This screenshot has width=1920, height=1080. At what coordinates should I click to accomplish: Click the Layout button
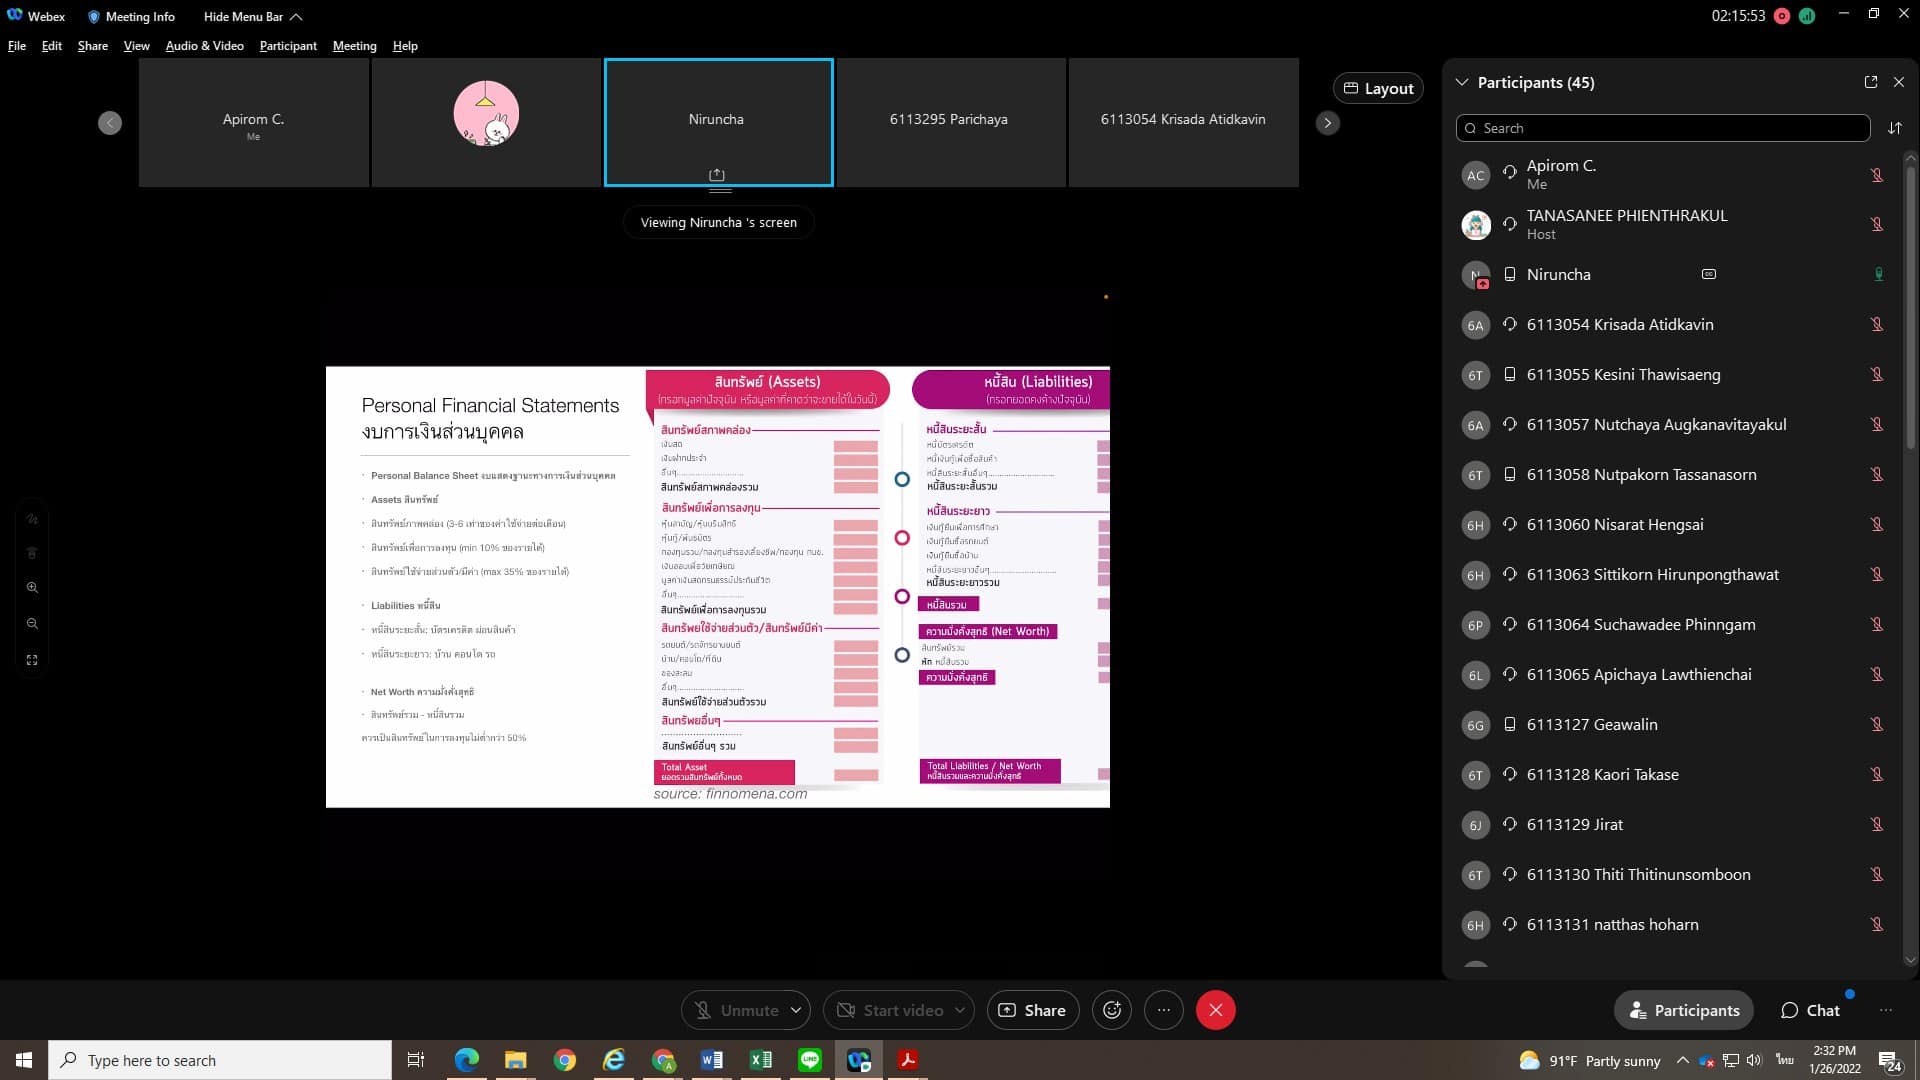1378,88
